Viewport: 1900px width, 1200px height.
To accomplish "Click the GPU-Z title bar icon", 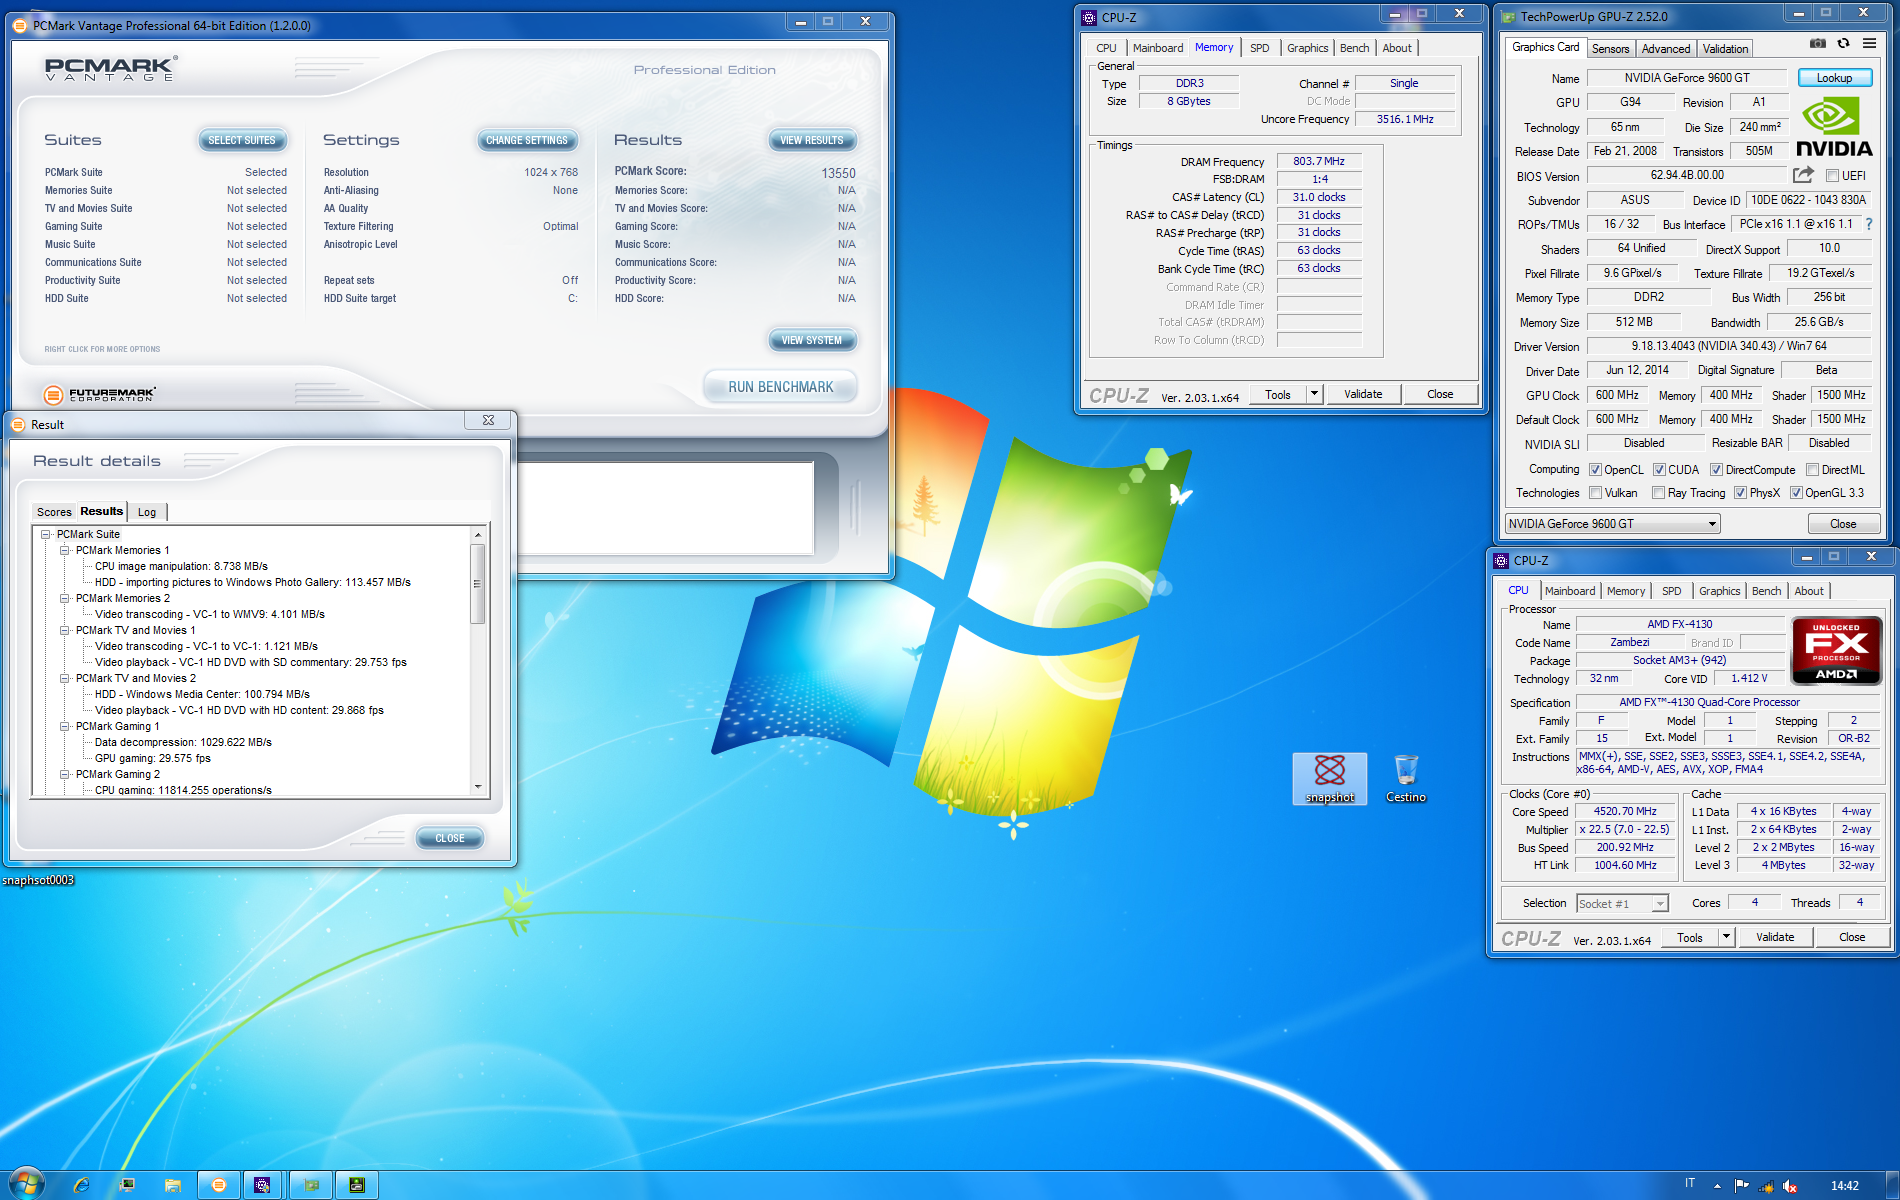I will [x=1508, y=17].
